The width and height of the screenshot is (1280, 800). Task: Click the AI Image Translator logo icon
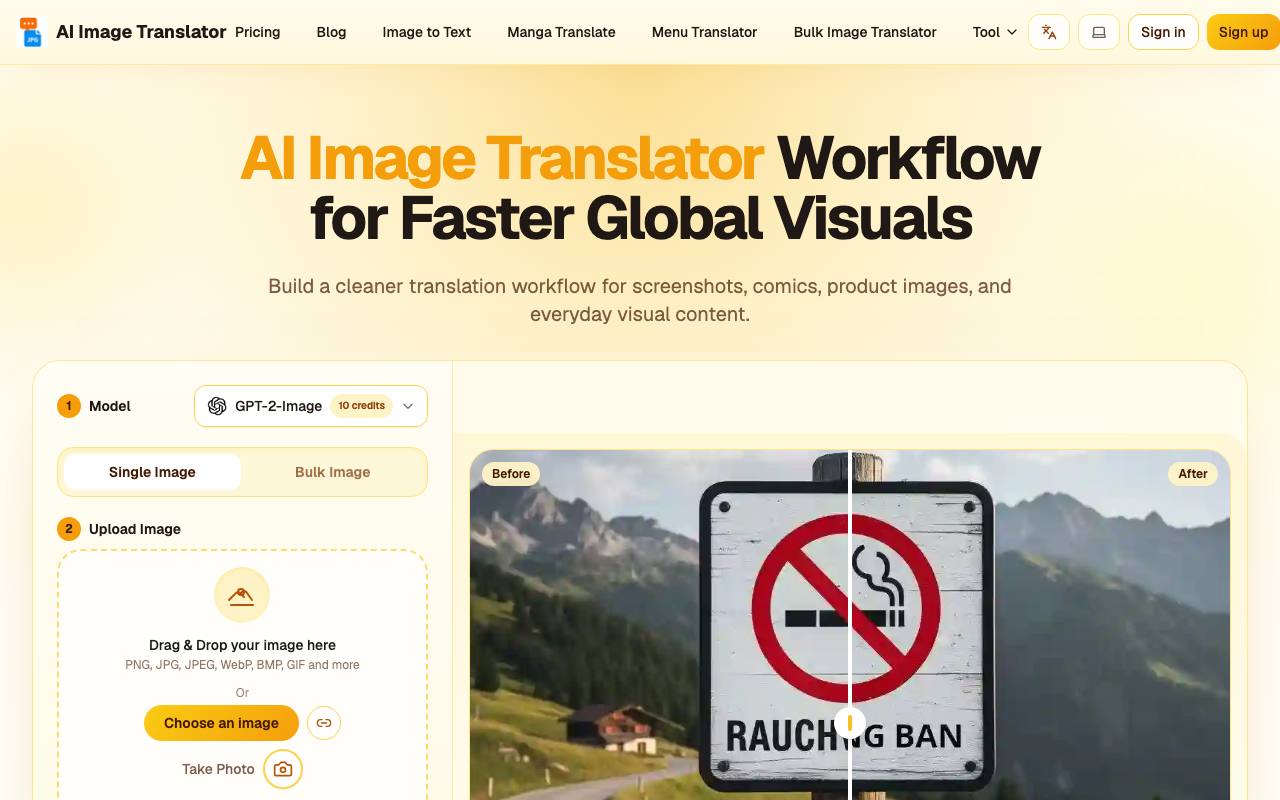(x=32, y=32)
